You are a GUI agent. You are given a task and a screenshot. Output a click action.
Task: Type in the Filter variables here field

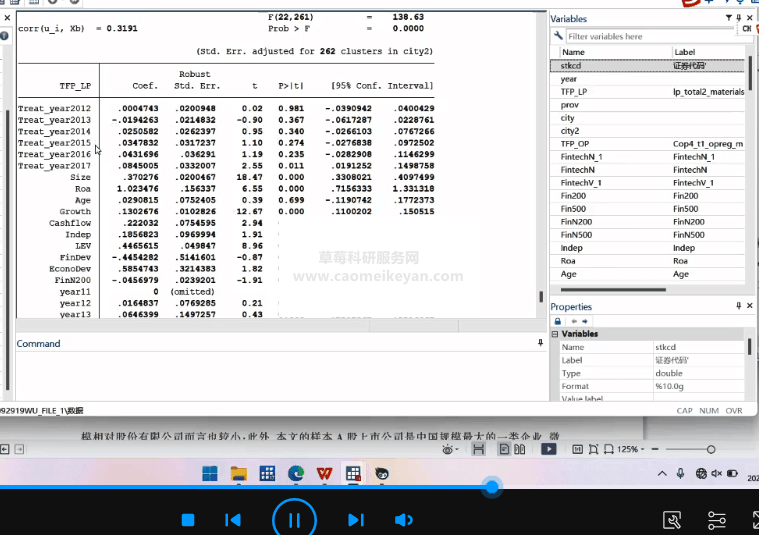[x=650, y=36]
